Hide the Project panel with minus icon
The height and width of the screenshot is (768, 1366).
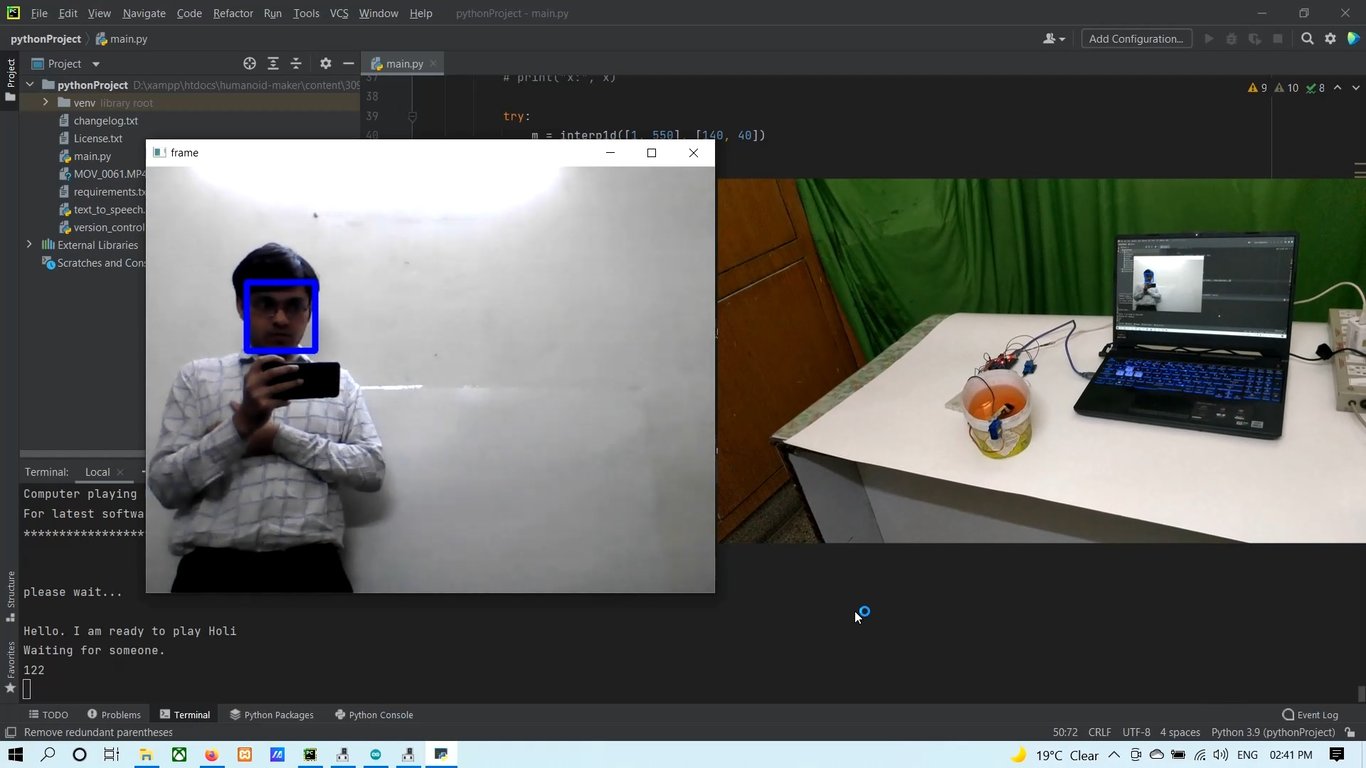tap(348, 63)
